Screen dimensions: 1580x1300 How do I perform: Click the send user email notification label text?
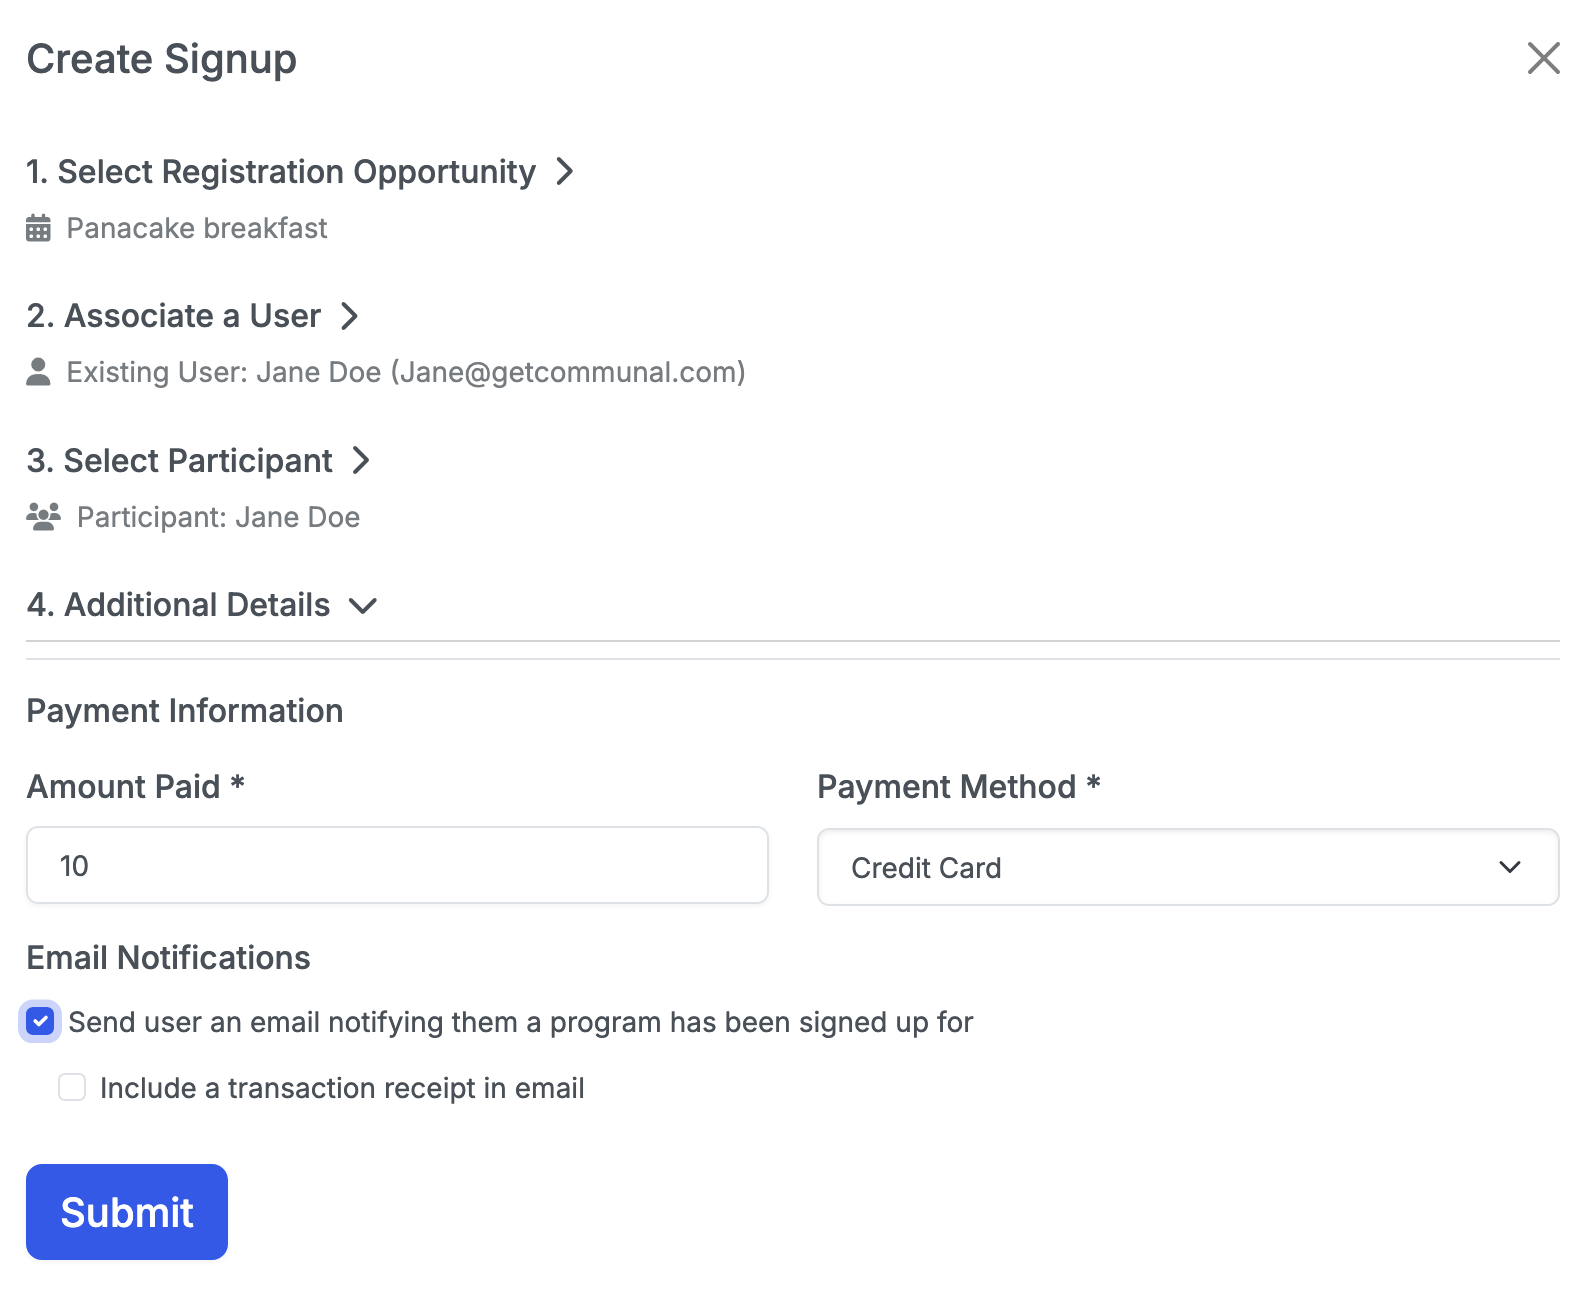(520, 1022)
